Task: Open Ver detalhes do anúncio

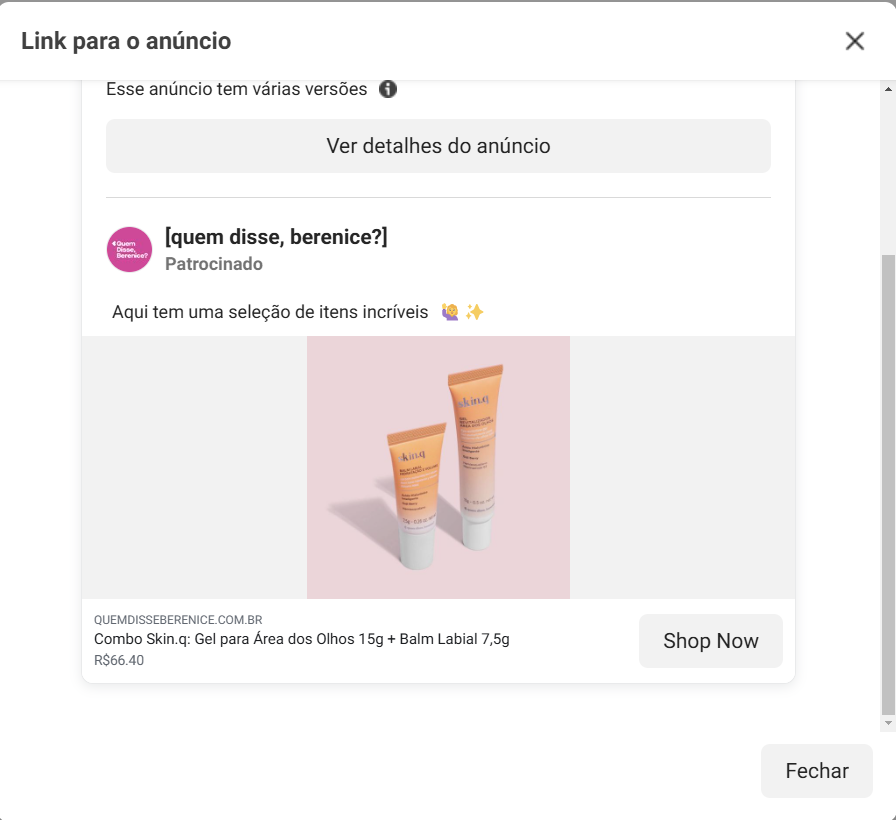Action: click(x=438, y=146)
